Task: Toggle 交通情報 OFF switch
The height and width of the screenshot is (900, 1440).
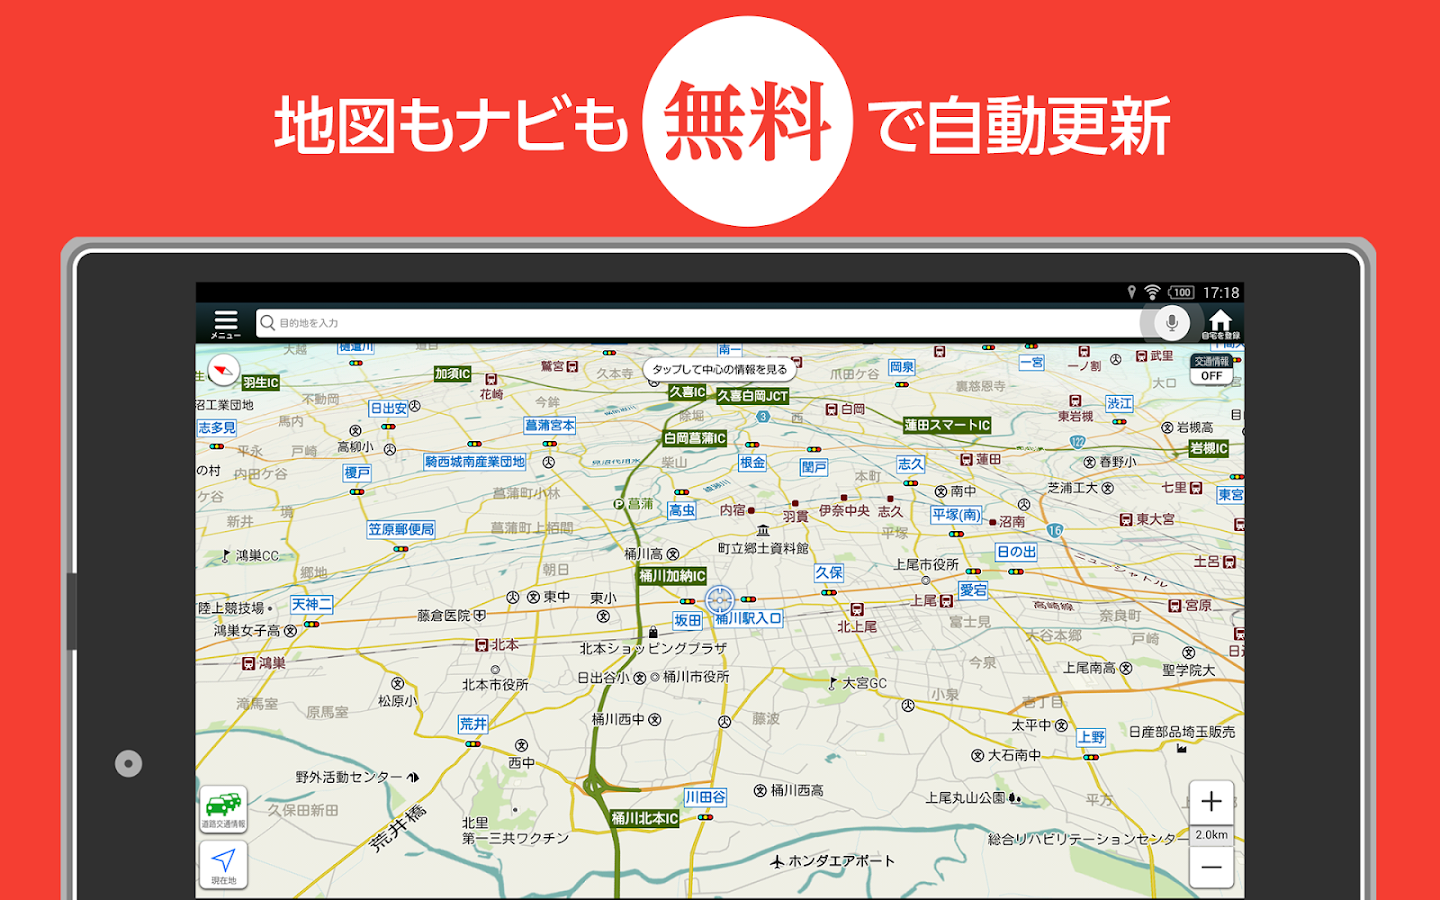Action: click(1212, 369)
